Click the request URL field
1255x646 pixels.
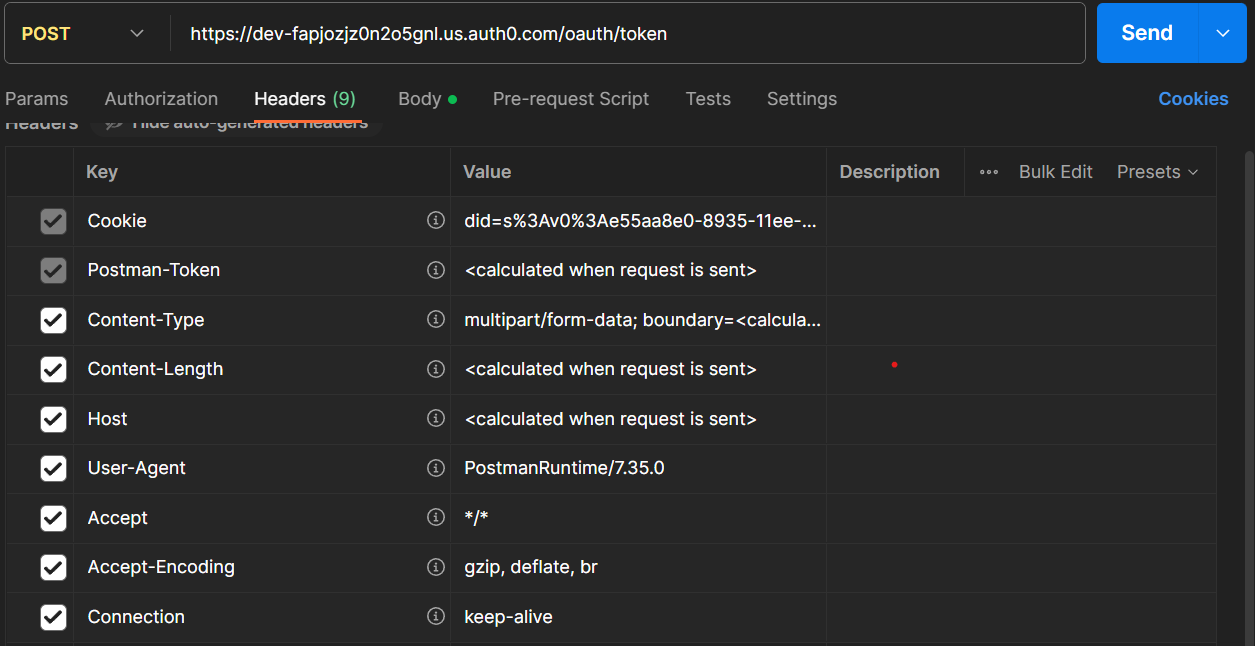point(628,33)
